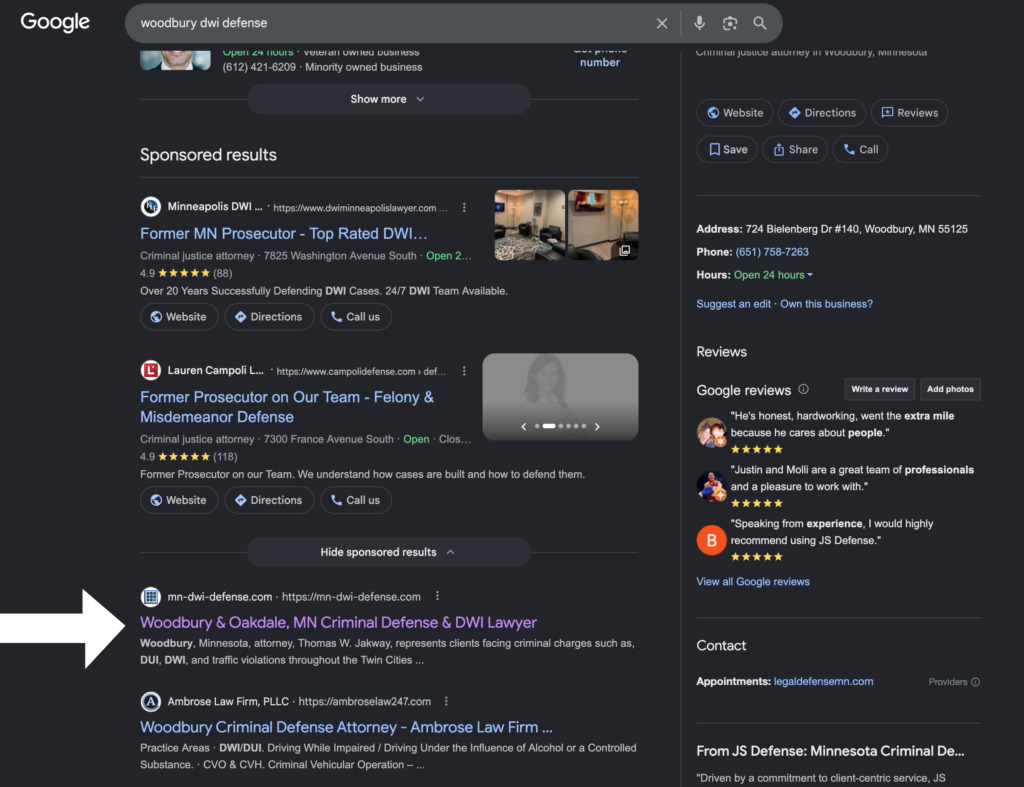The height and width of the screenshot is (787, 1024).
Task: Expand the Open 24 hours dropdown
Action: coord(773,275)
